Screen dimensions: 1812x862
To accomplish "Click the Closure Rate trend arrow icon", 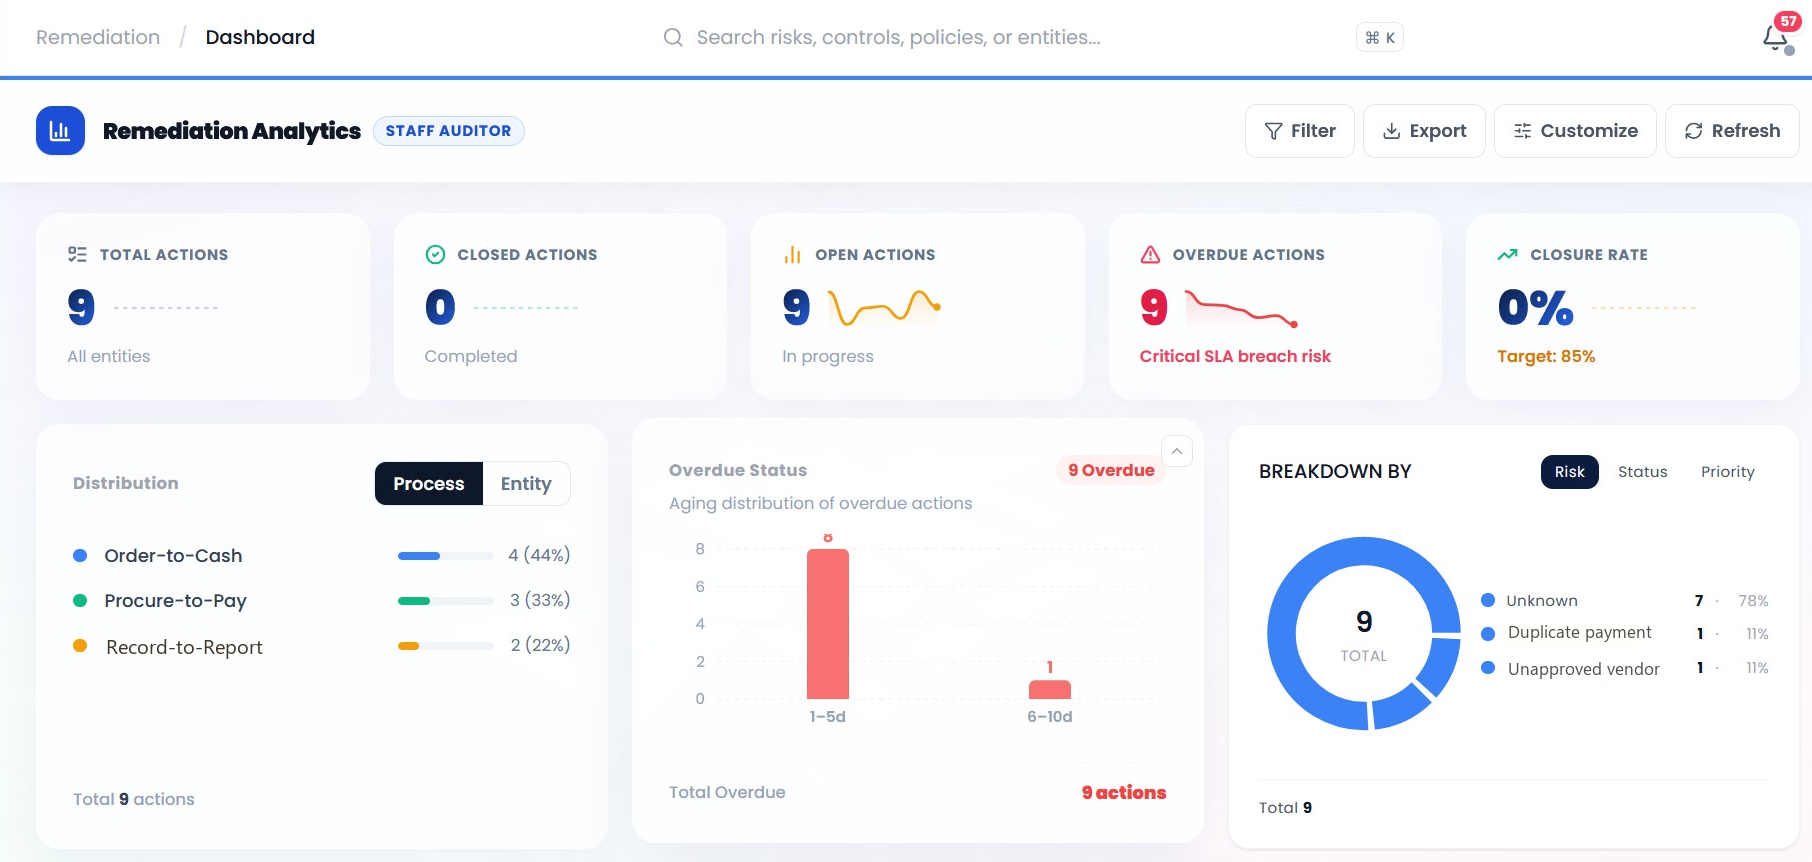I will 1507,255.
